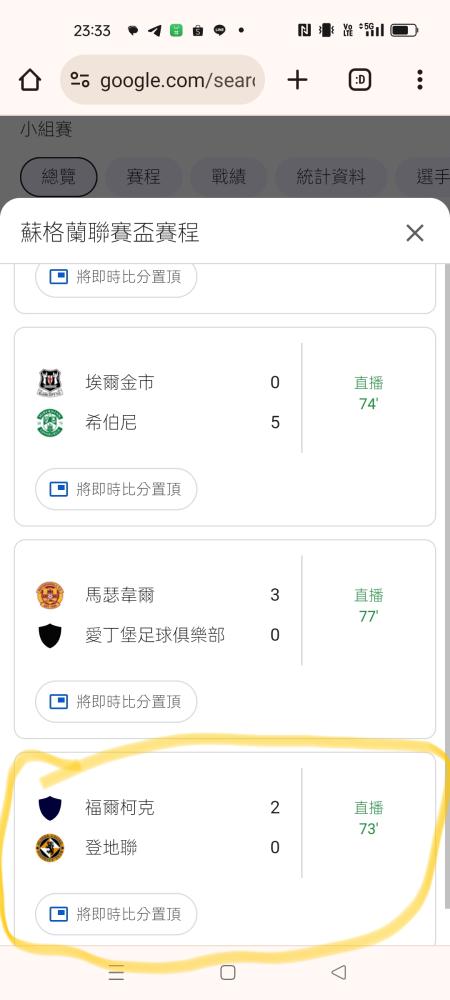The height and width of the screenshot is (1000, 450).
Task: Tap the 希伯尼 team crest
Action: (x=50, y=422)
